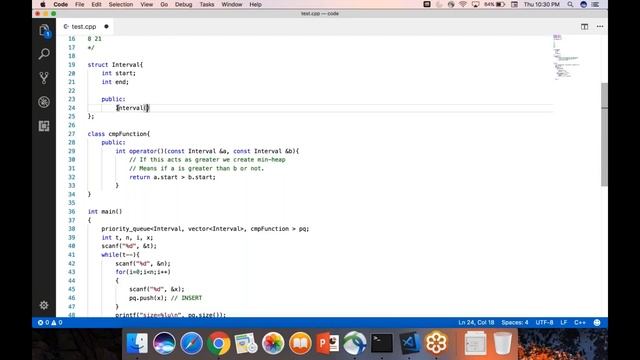
Task: Click 'int main()' on line 36
Action: pos(105,211)
